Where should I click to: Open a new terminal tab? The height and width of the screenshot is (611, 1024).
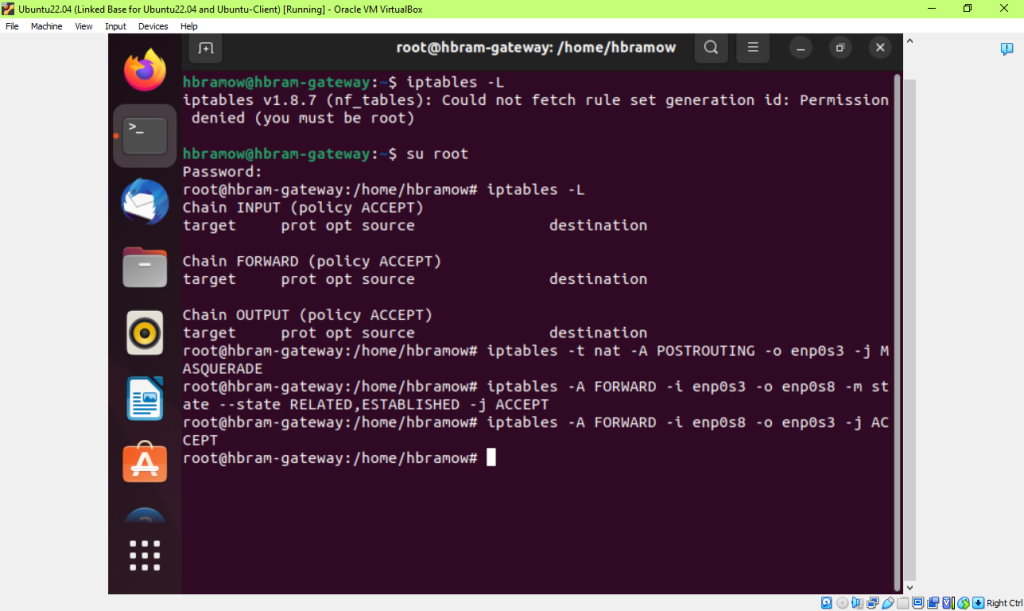click(x=206, y=48)
